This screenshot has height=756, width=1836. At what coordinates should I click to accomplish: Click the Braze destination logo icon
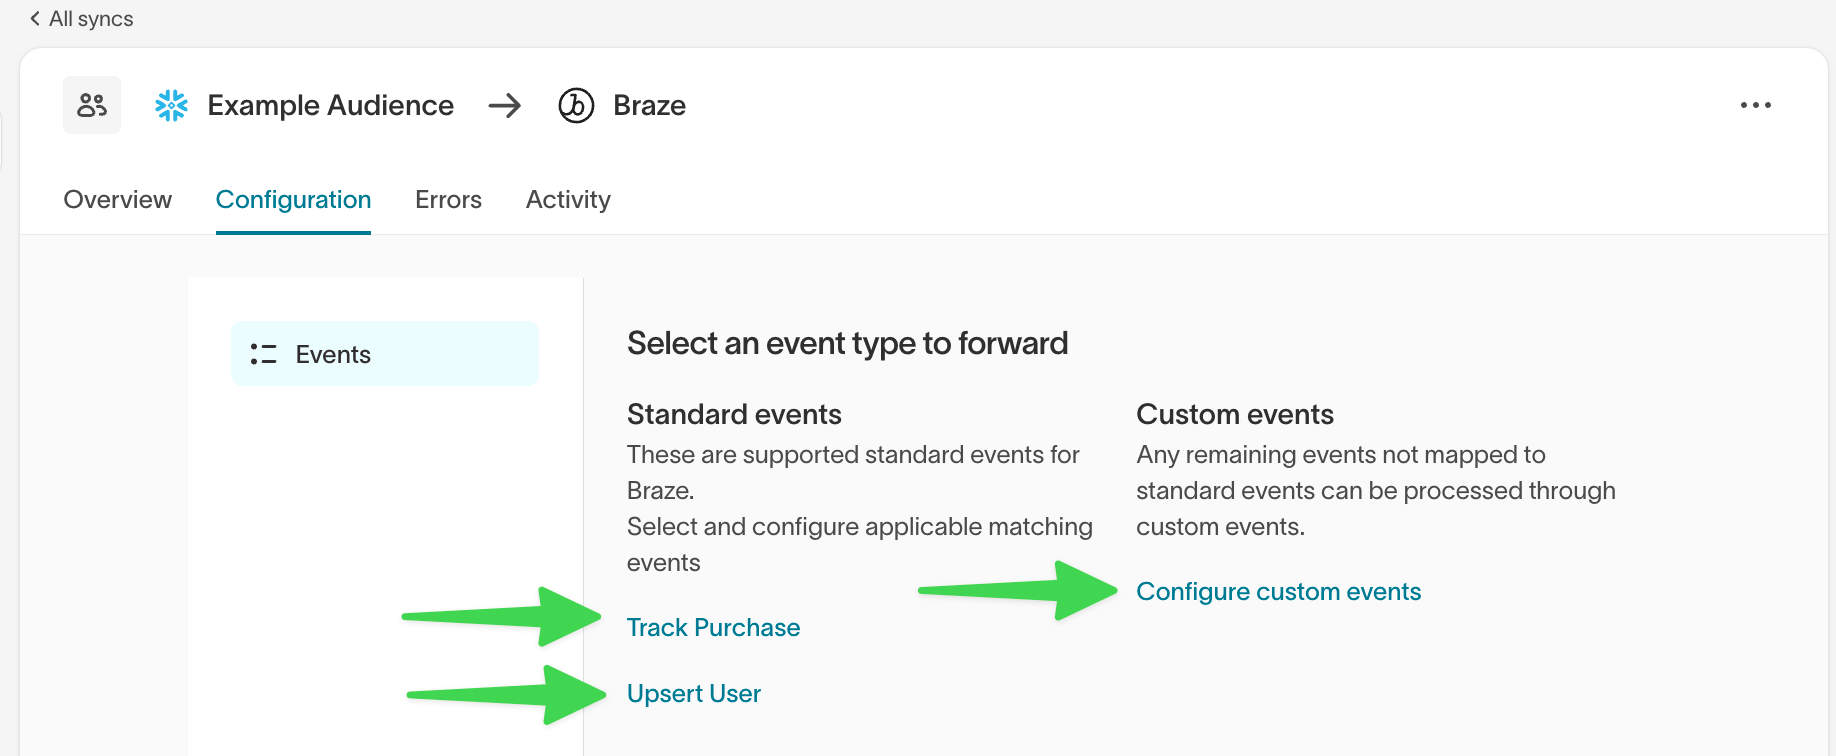pos(576,105)
